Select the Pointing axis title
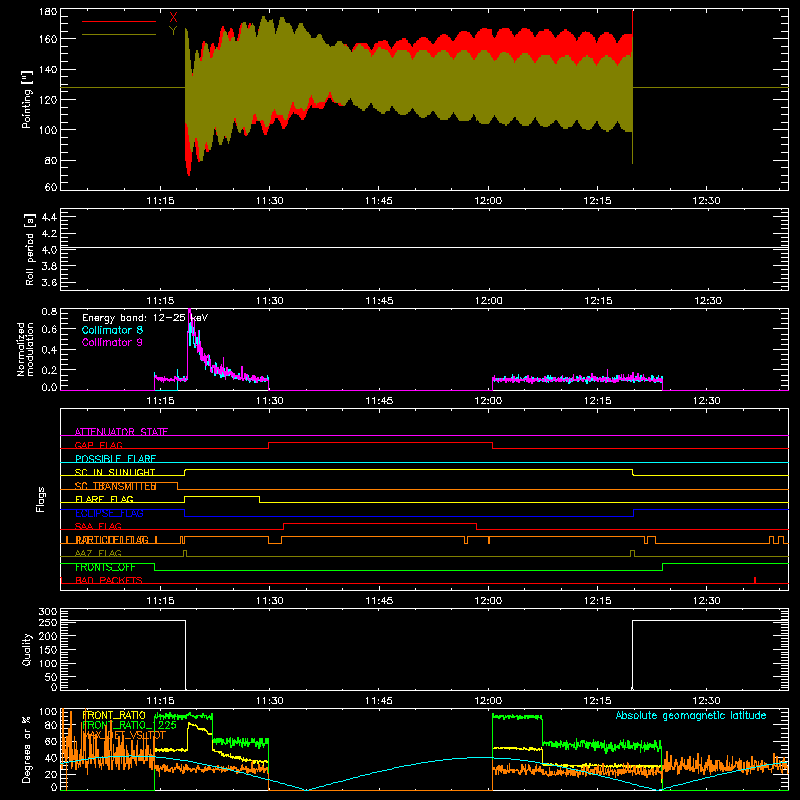 [x=27, y=99]
